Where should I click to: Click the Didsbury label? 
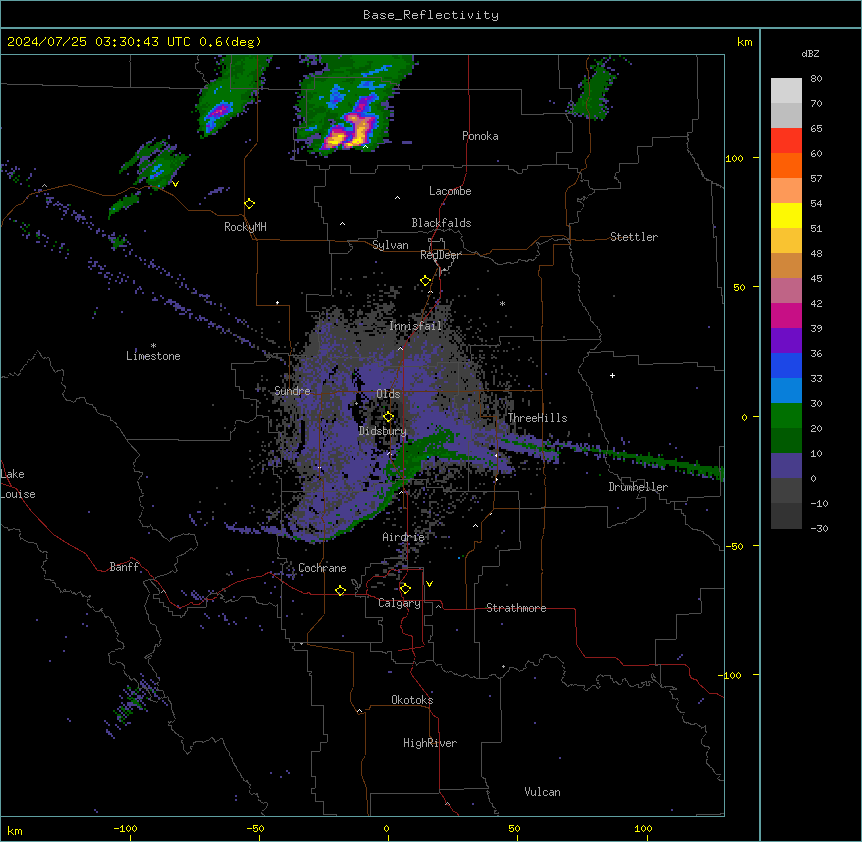tap(383, 431)
